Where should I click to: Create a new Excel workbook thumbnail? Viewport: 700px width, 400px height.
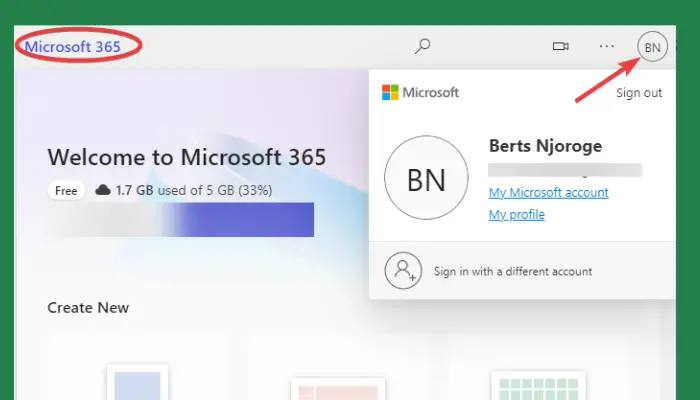[x=538, y=386]
